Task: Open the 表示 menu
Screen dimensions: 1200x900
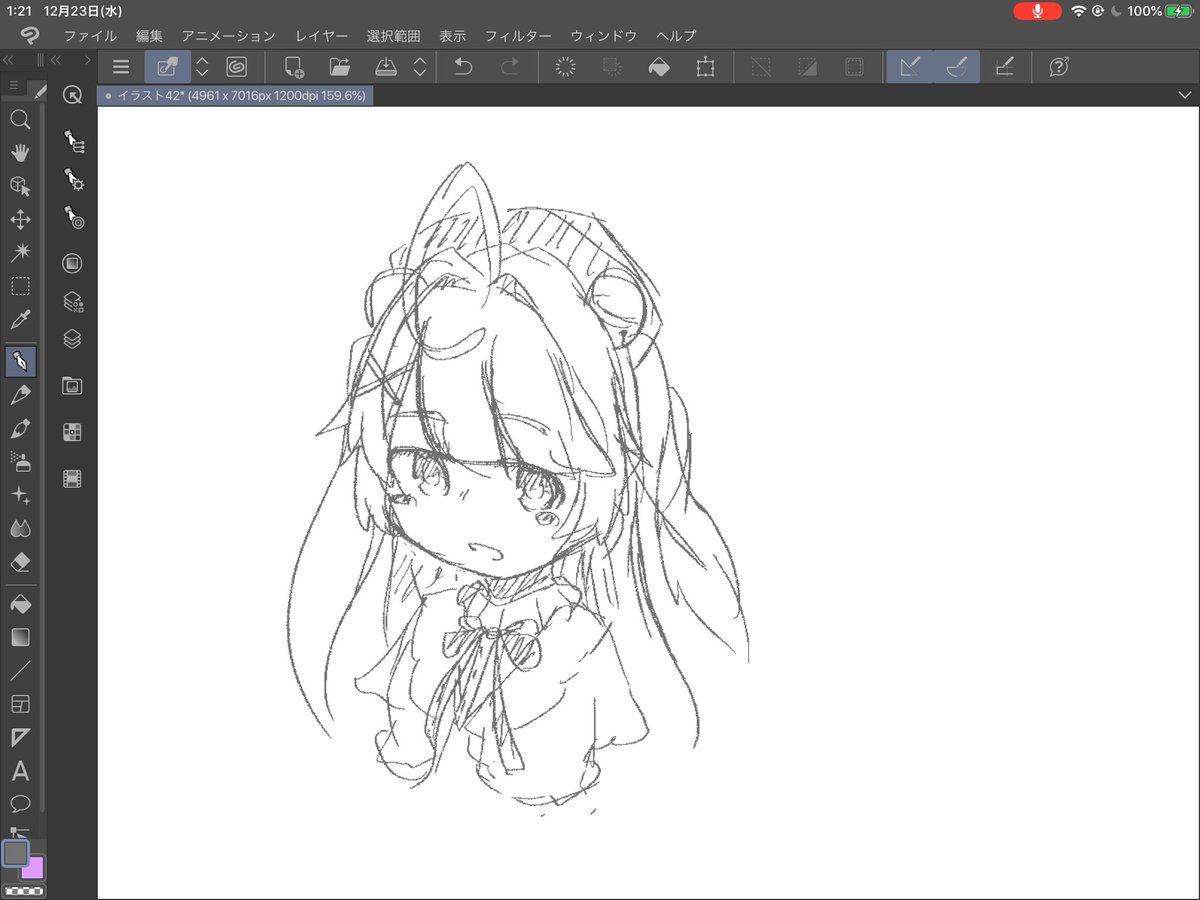Action: coord(452,35)
